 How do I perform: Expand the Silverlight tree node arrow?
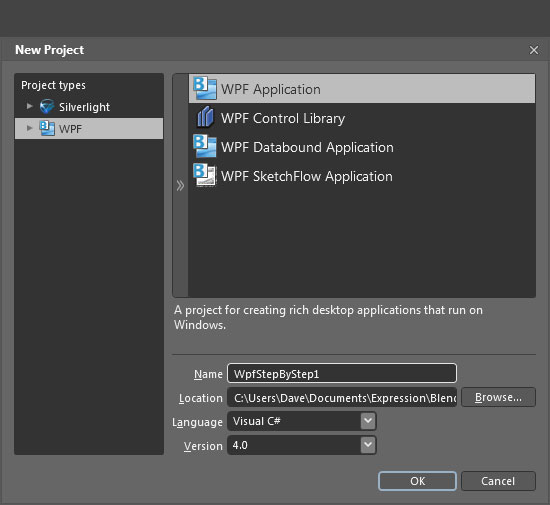(30, 106)
